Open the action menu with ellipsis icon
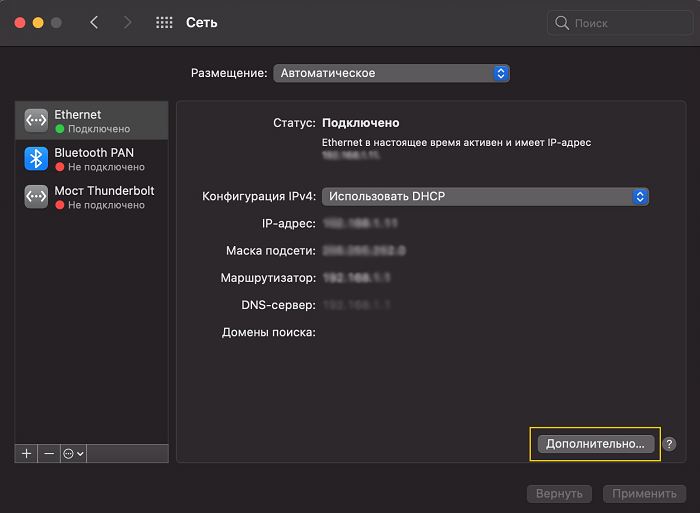Screen dimensions: 700x513 [x=73, y=453]
